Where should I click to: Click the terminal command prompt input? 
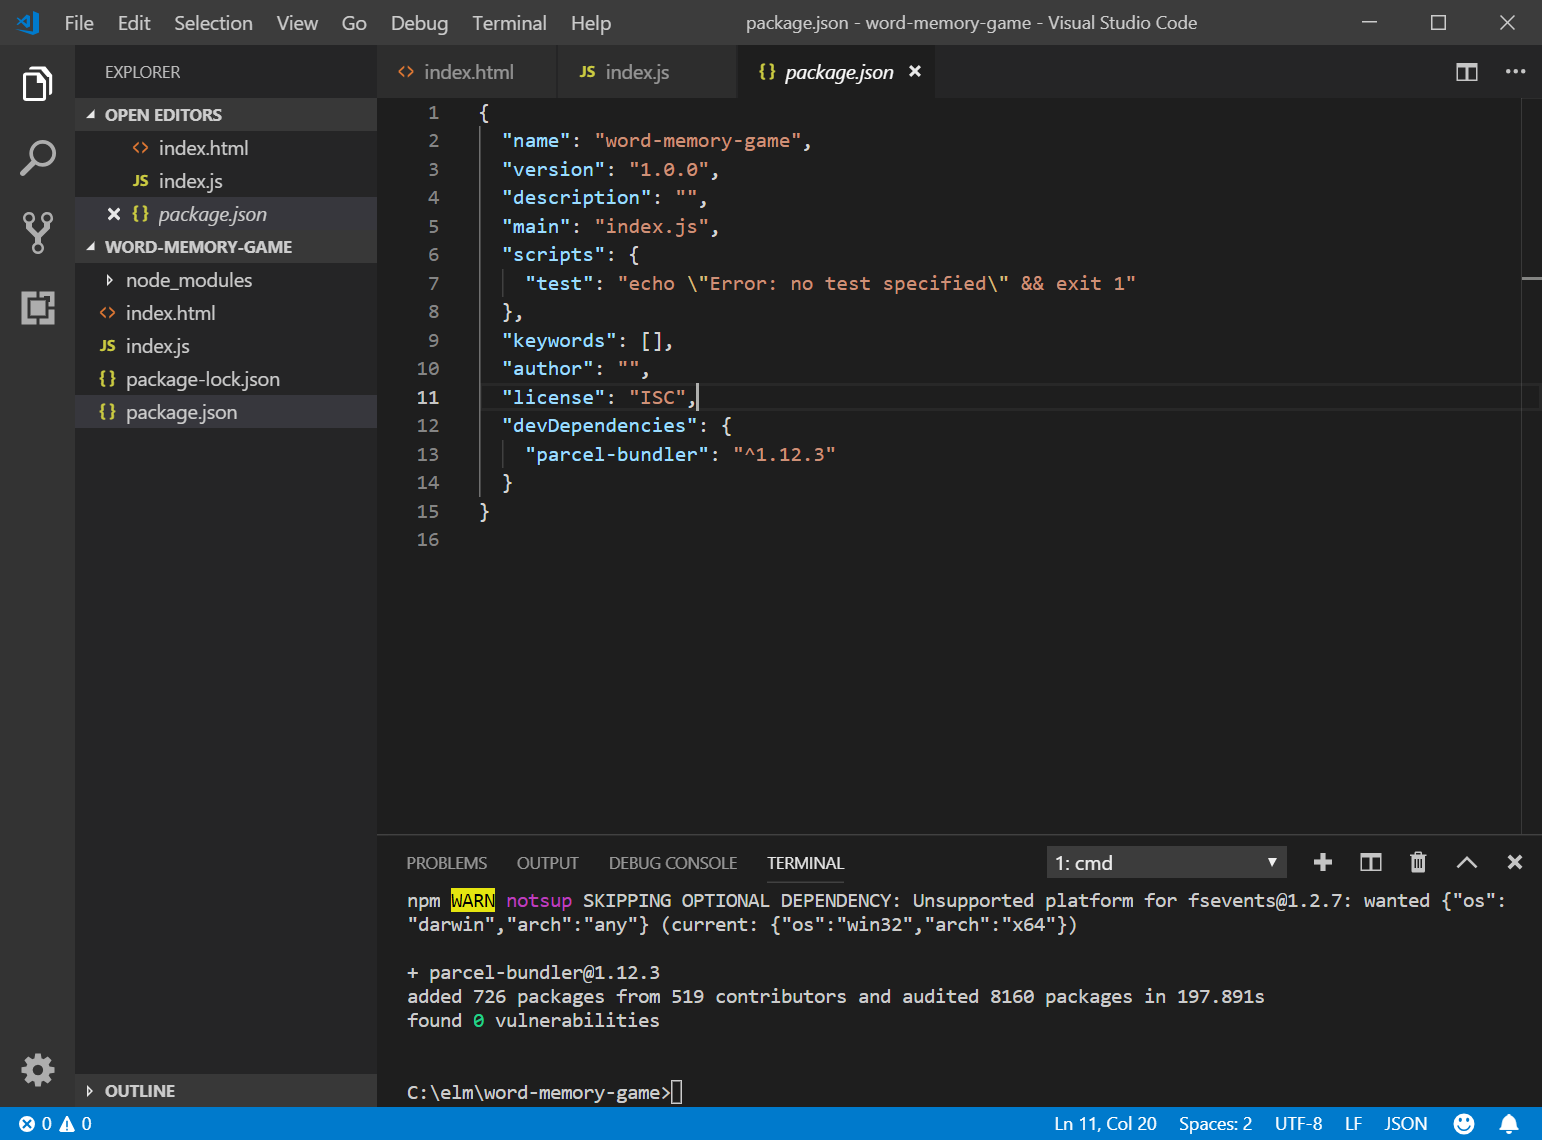tap(677, 1092)
